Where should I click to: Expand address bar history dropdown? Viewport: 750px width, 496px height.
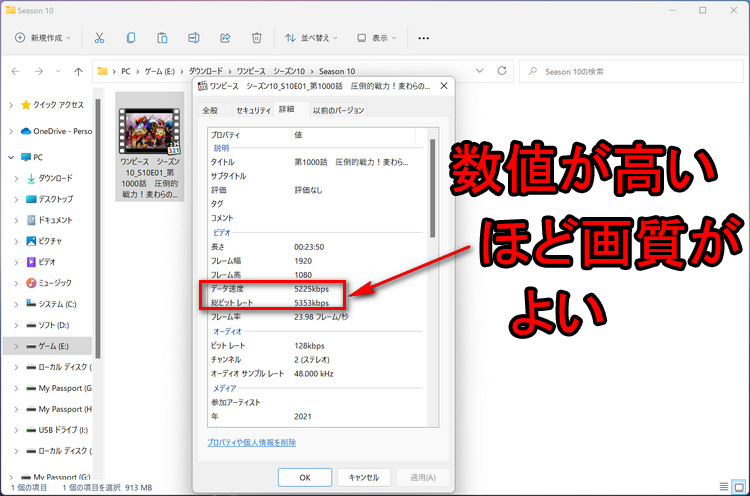(x=479, y=71)
